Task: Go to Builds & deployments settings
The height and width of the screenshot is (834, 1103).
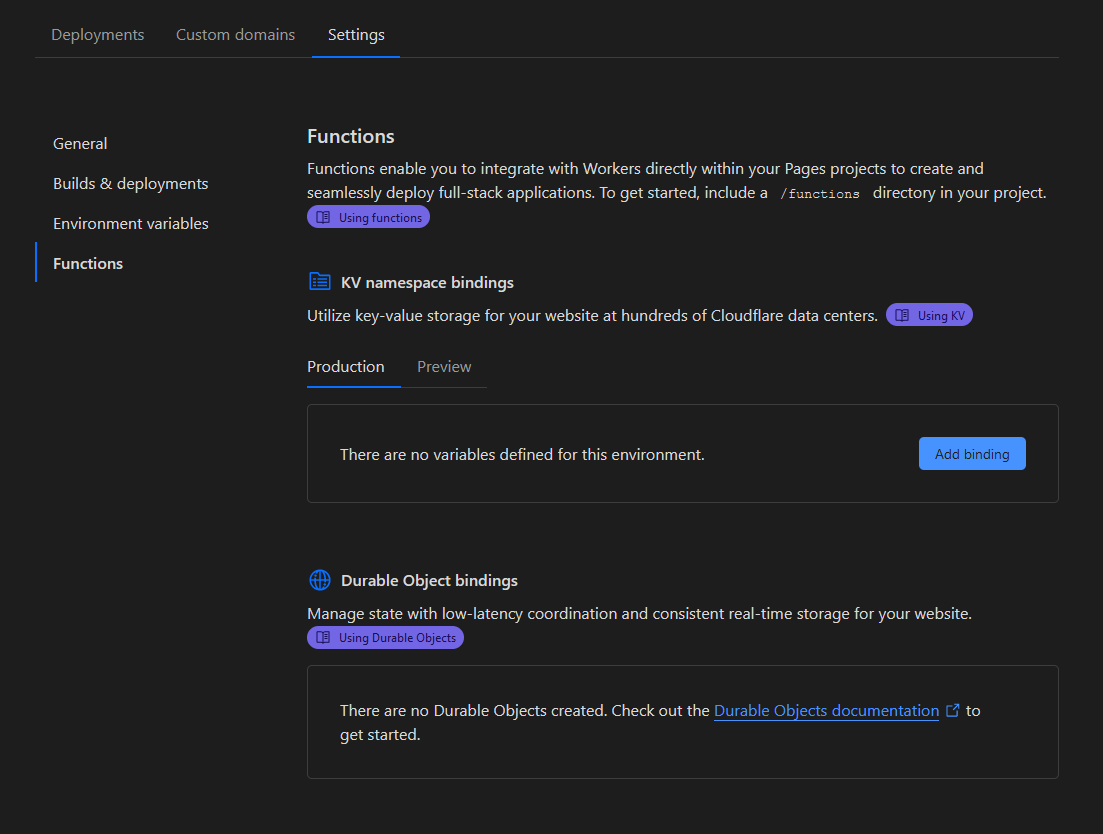Action: pos(130,184)
